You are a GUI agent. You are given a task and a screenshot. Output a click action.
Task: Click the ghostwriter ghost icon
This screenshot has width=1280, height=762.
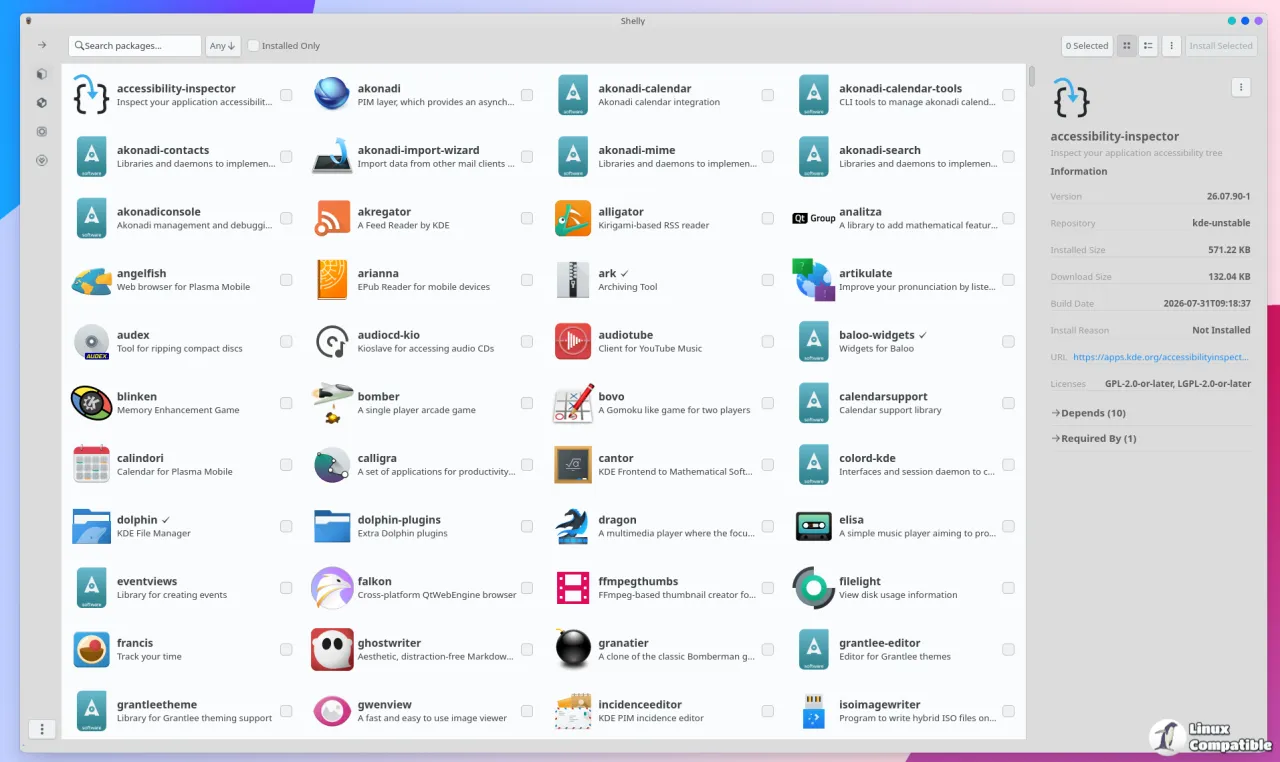click(332, 650)
